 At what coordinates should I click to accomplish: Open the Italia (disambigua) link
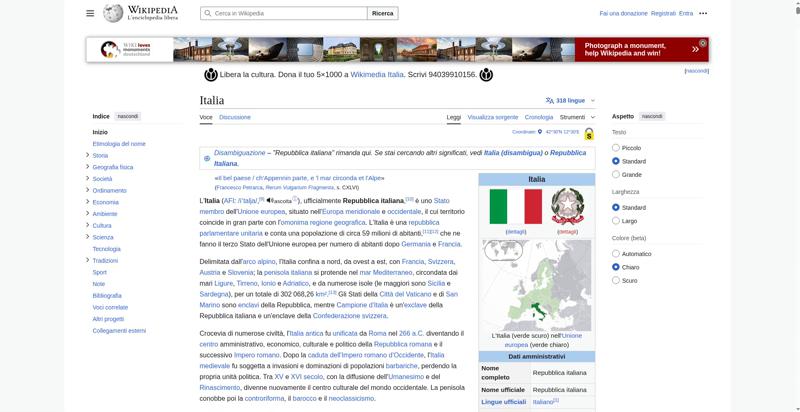click(513, 153)
